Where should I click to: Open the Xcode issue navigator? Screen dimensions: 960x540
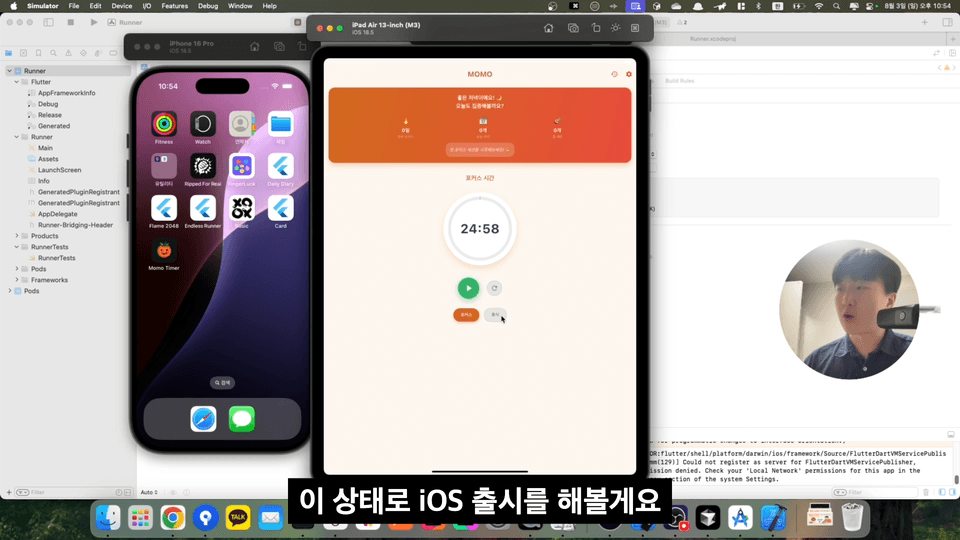(x=68, y=53)
